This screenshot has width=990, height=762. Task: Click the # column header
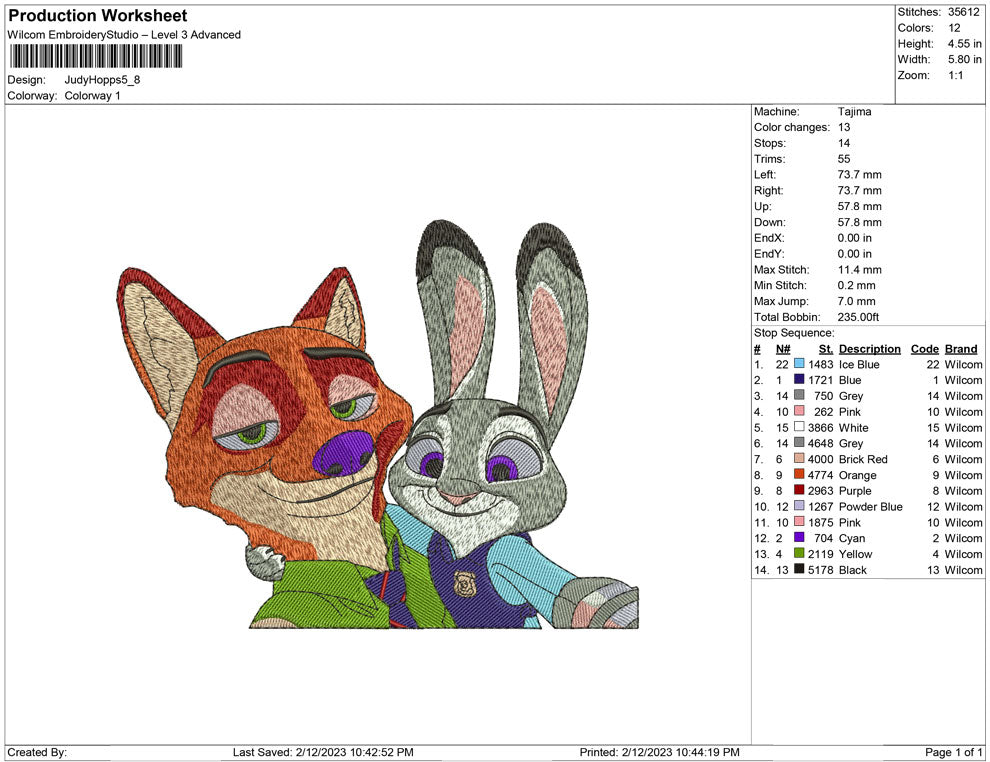point(757,349)
